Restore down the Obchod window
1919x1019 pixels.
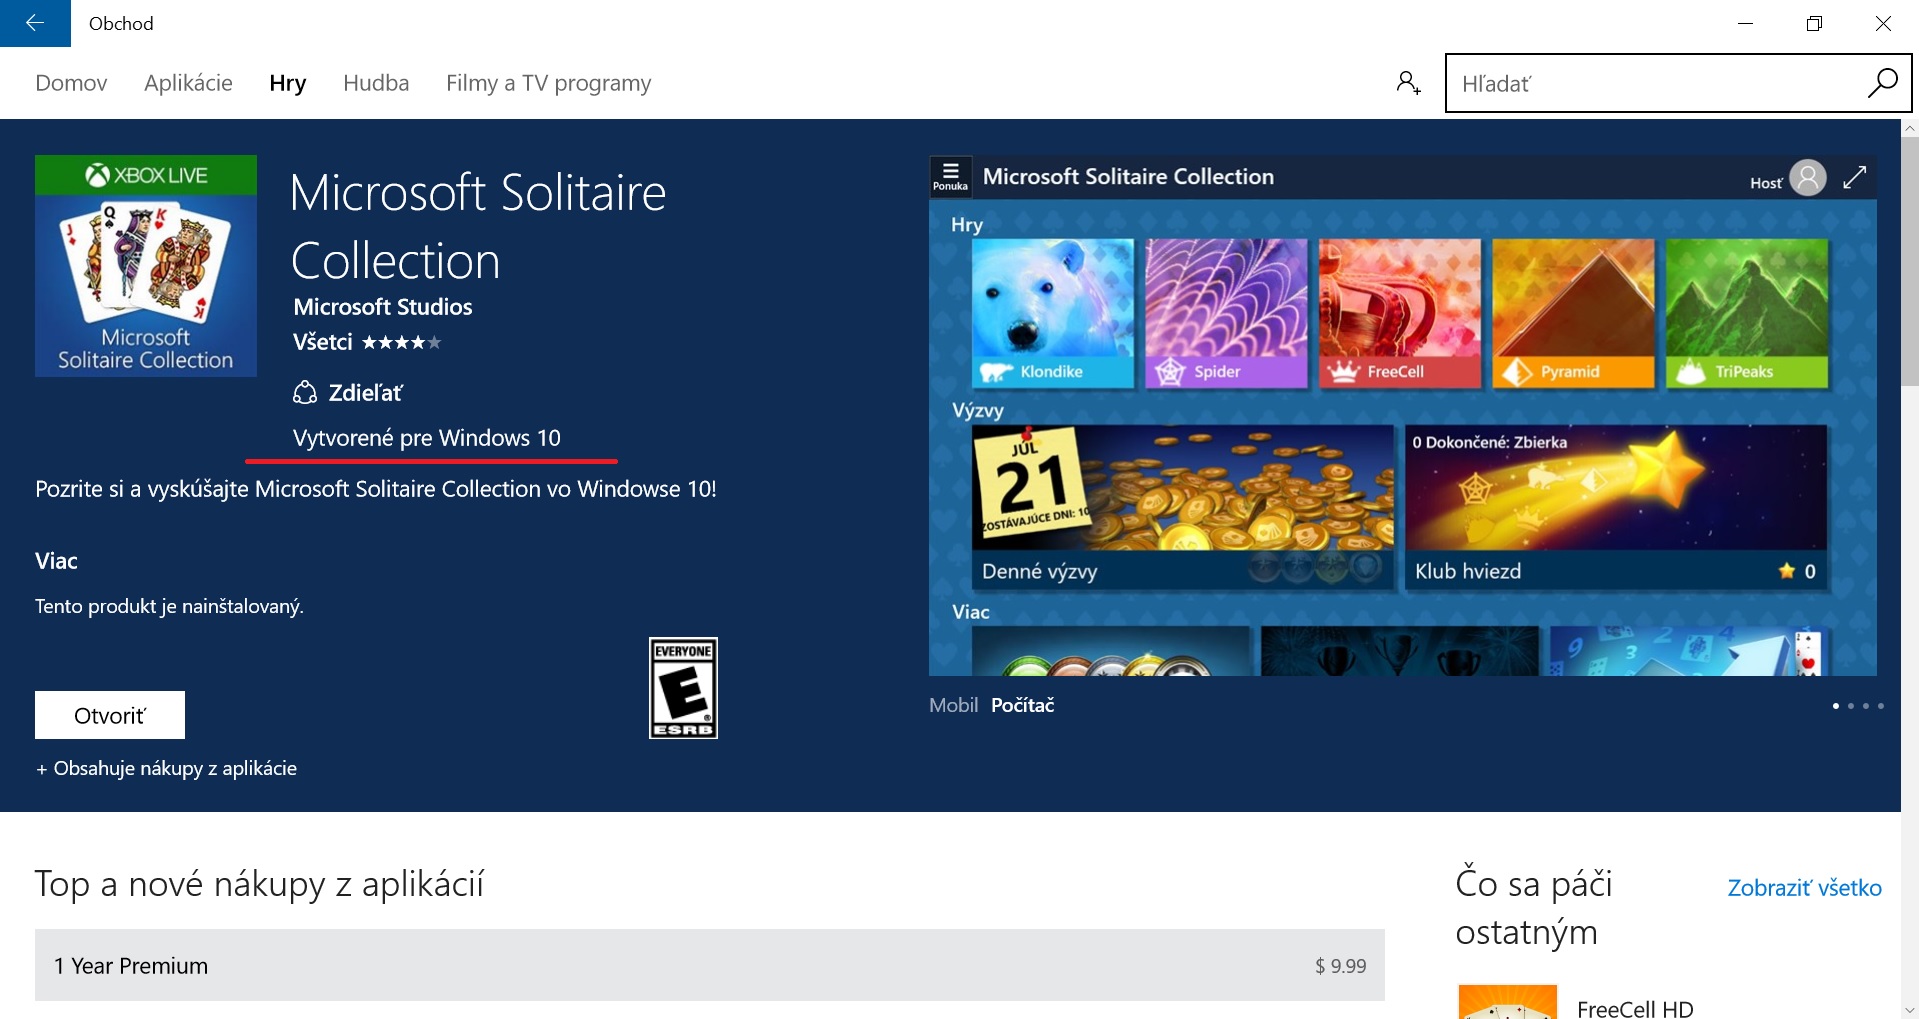(1814, 23)
